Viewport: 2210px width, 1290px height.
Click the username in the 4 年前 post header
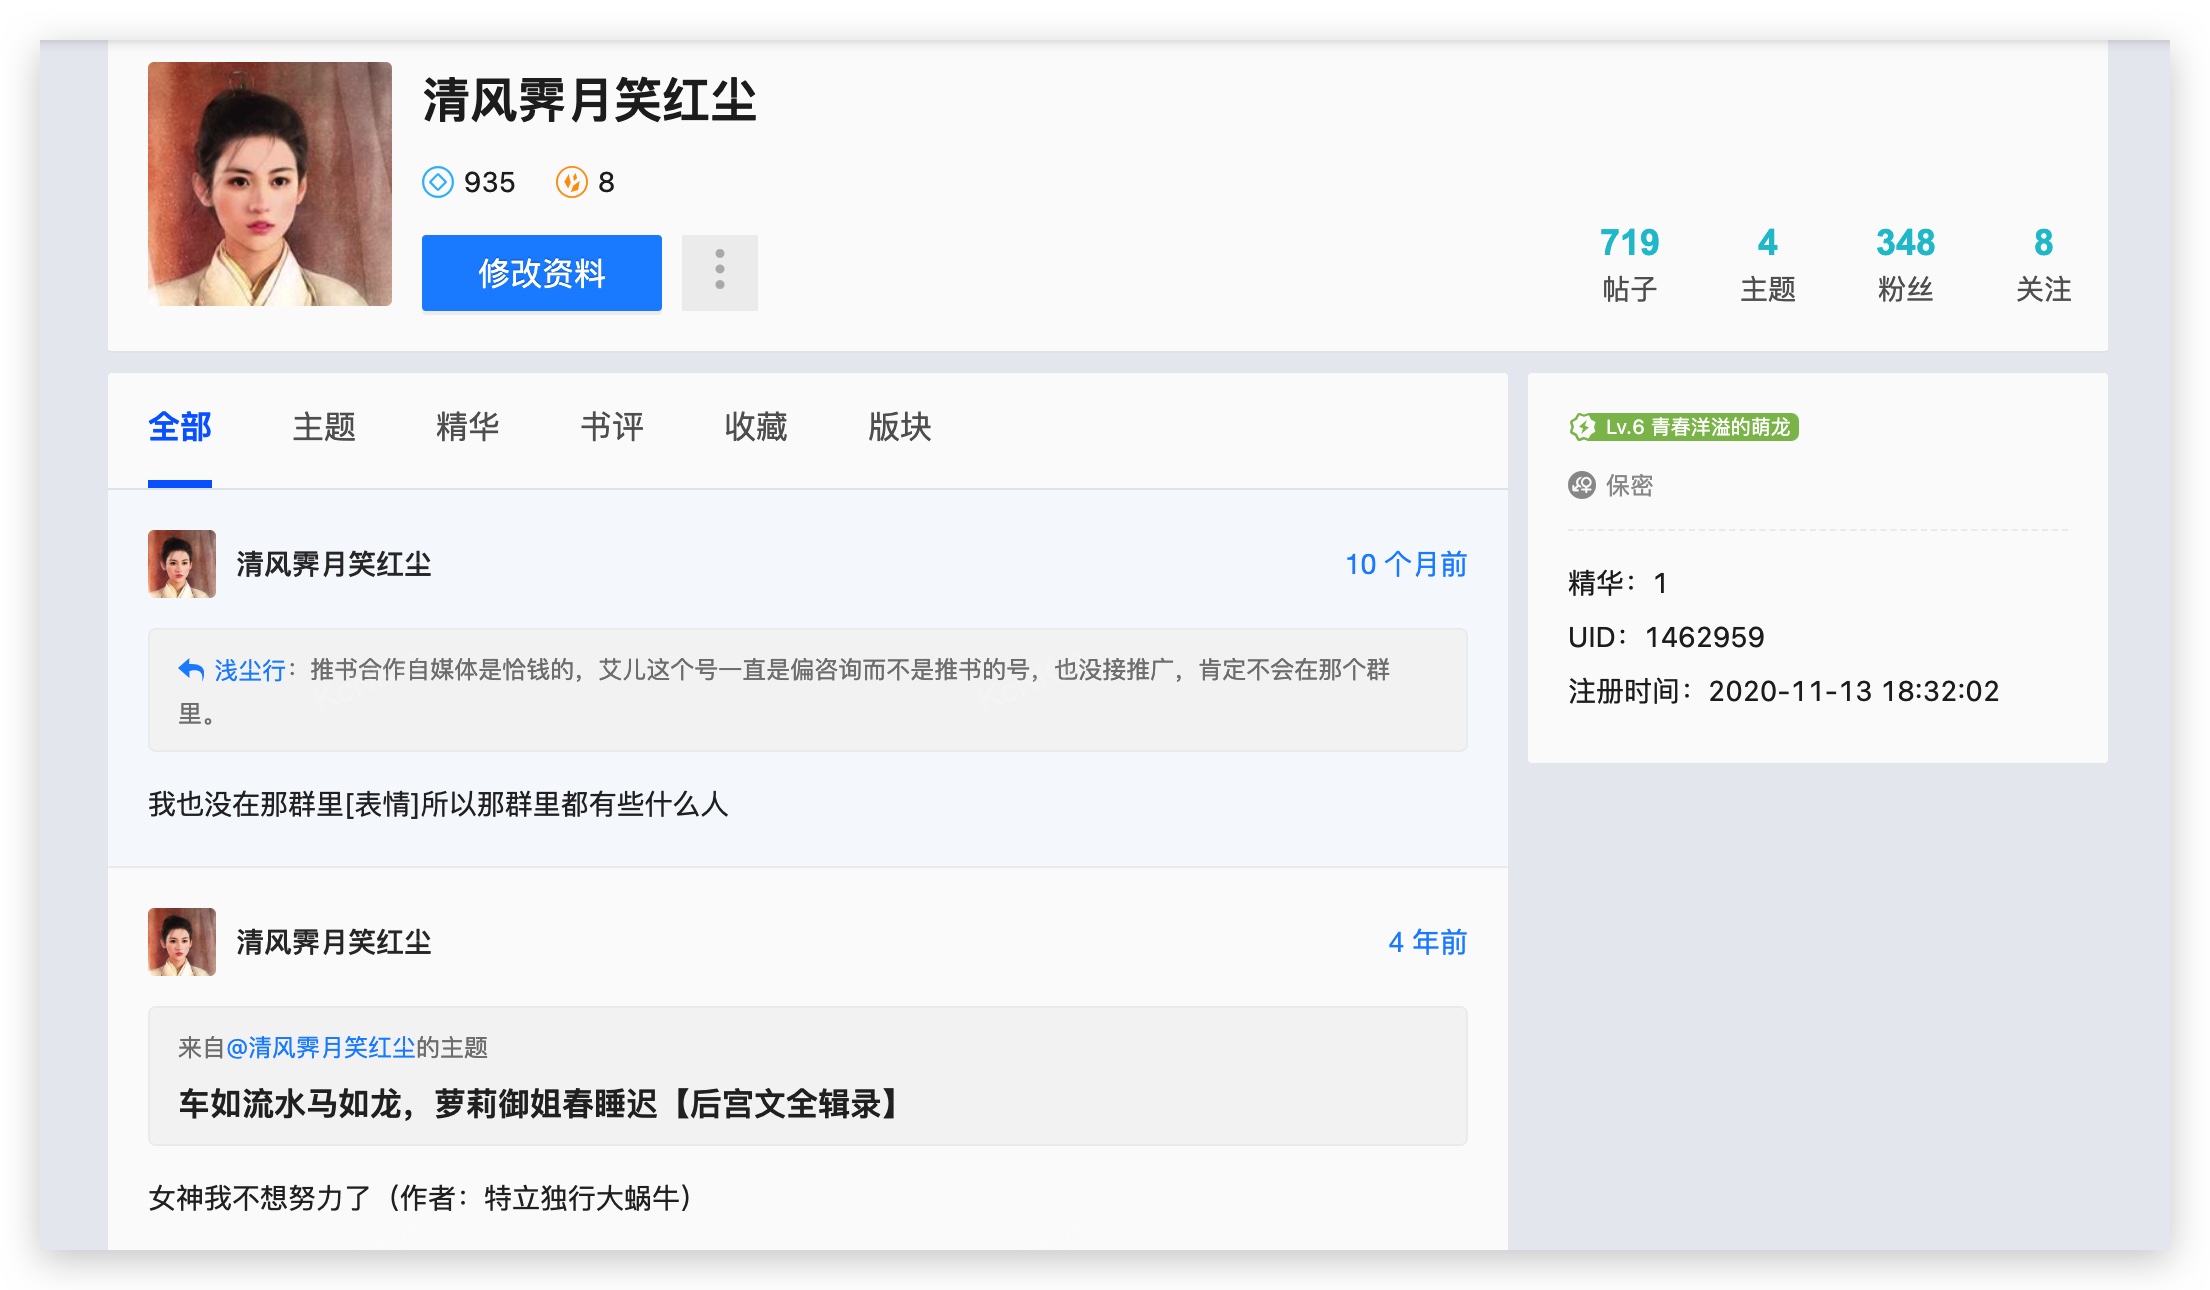pos(334,942)
